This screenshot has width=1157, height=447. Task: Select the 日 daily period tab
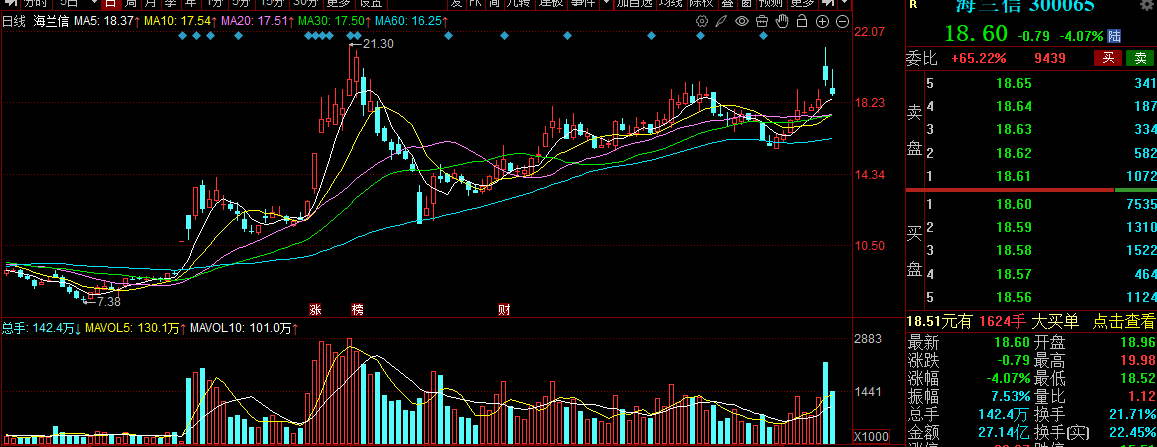pos(110,4)
